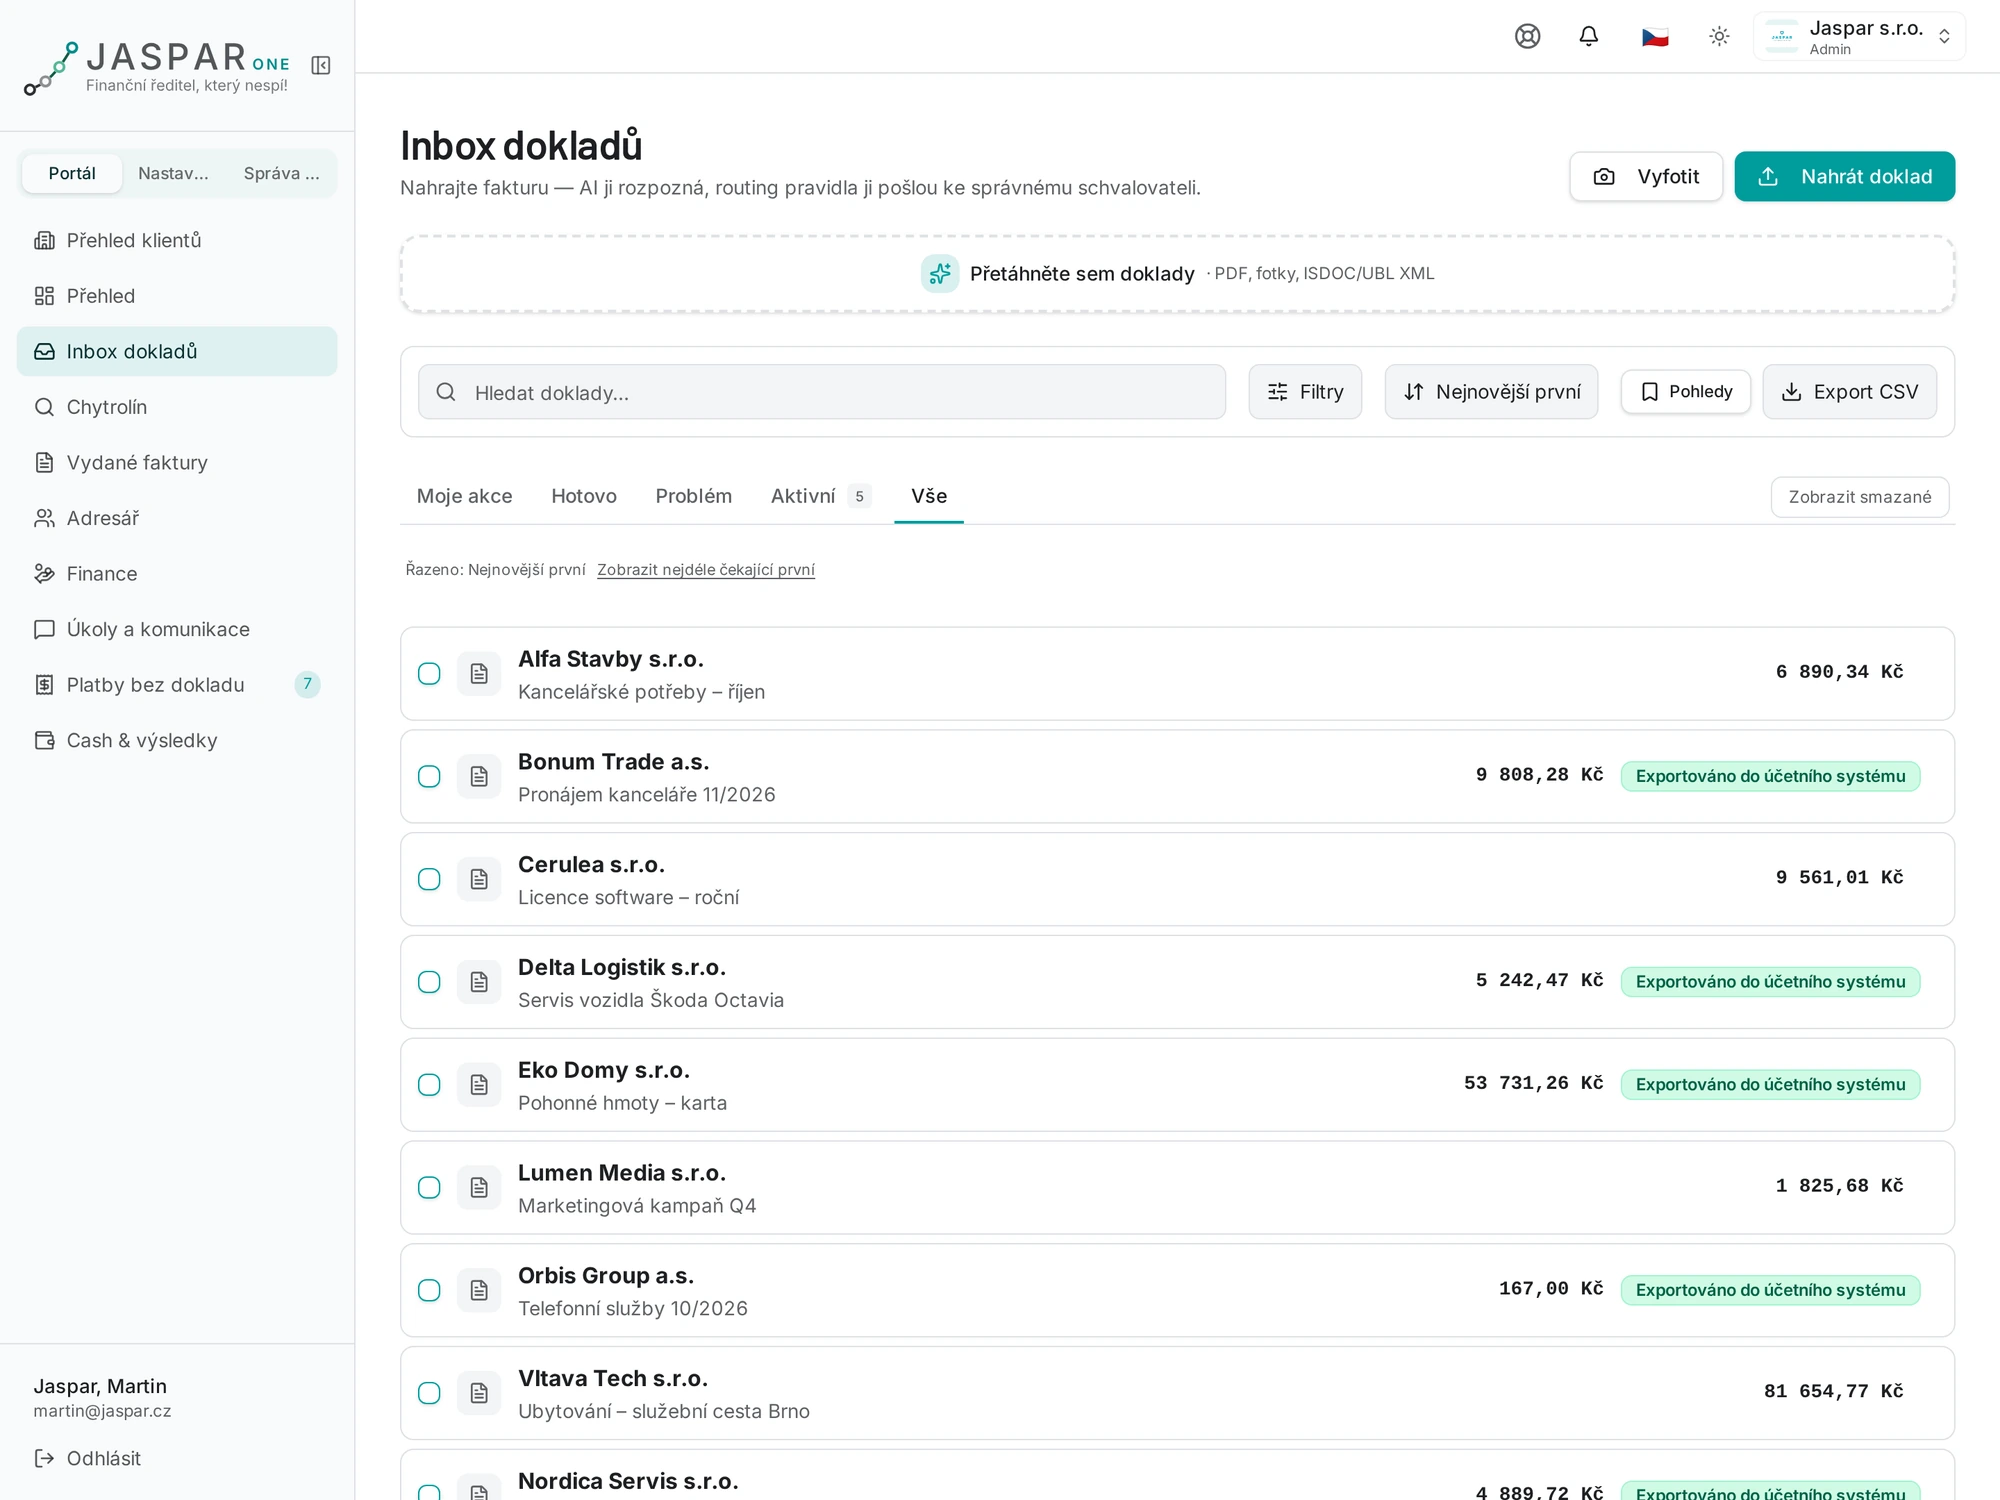Click document icon of Alfa Stavby row
Image resolution: width=2000 pixels, height=1500 pixels.
[x=479, y=674]
